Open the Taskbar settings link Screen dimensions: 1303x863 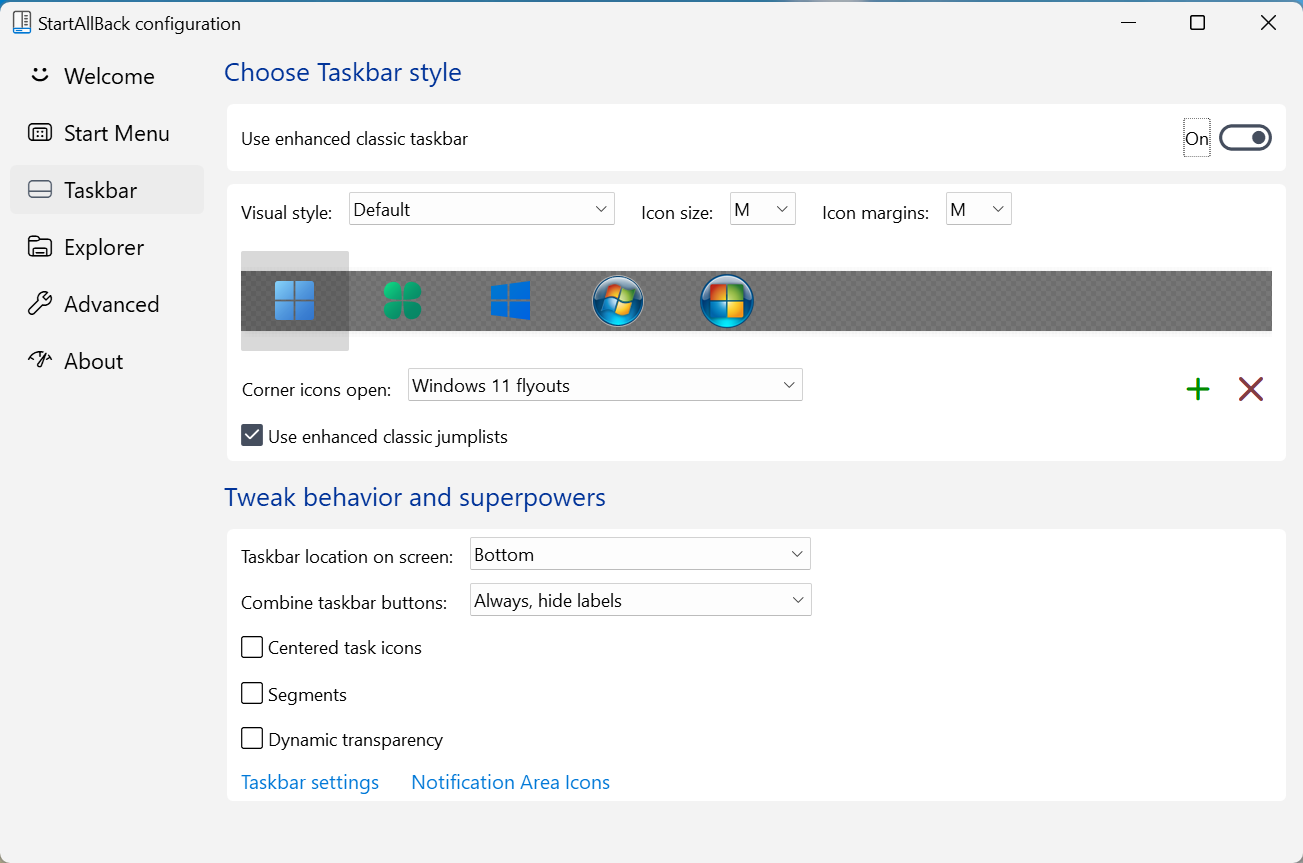coord(310,782)
